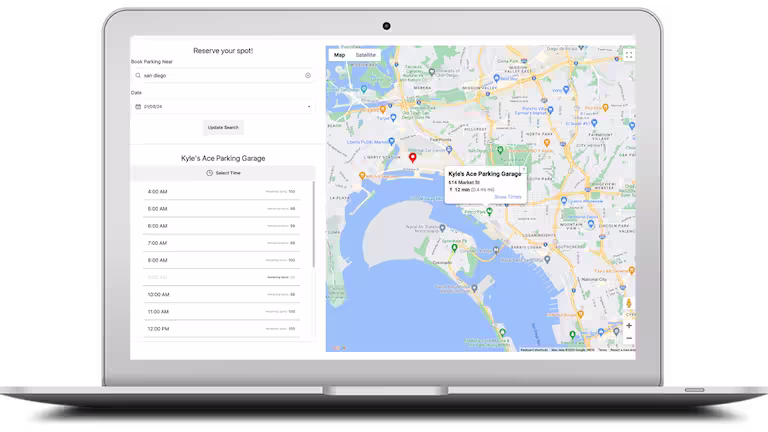The width and height of the screenshot is (768, 432).
Task: Click the red parking location pin
Action: tap(412, 158)
